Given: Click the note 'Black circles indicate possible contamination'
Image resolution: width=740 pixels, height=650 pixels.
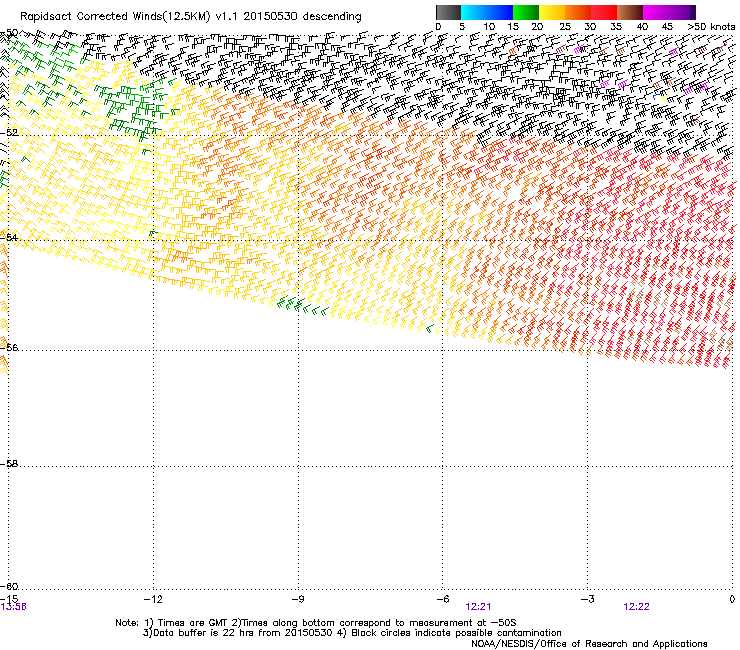Looking at the screenshot, I should [456, 633].
